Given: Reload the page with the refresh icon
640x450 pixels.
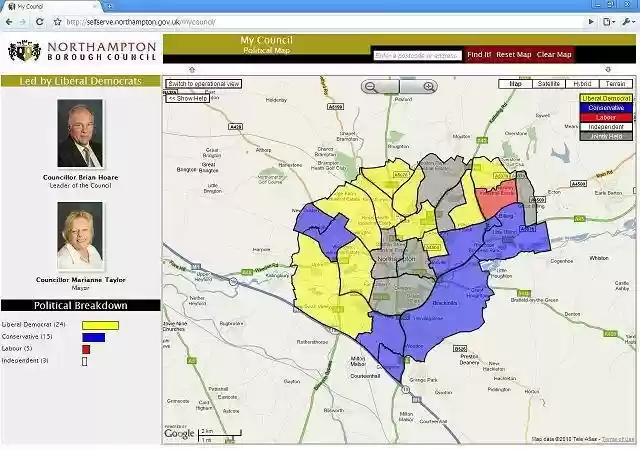Looking at the screenshot, I should click(40, 21).
